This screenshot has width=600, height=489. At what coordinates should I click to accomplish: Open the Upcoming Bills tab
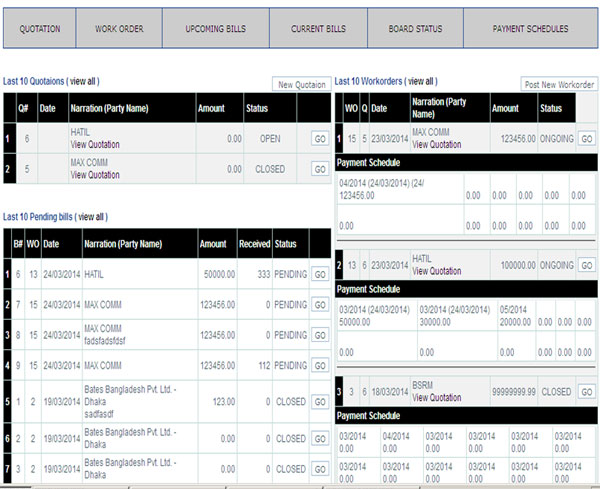click(x=216, y=29)
